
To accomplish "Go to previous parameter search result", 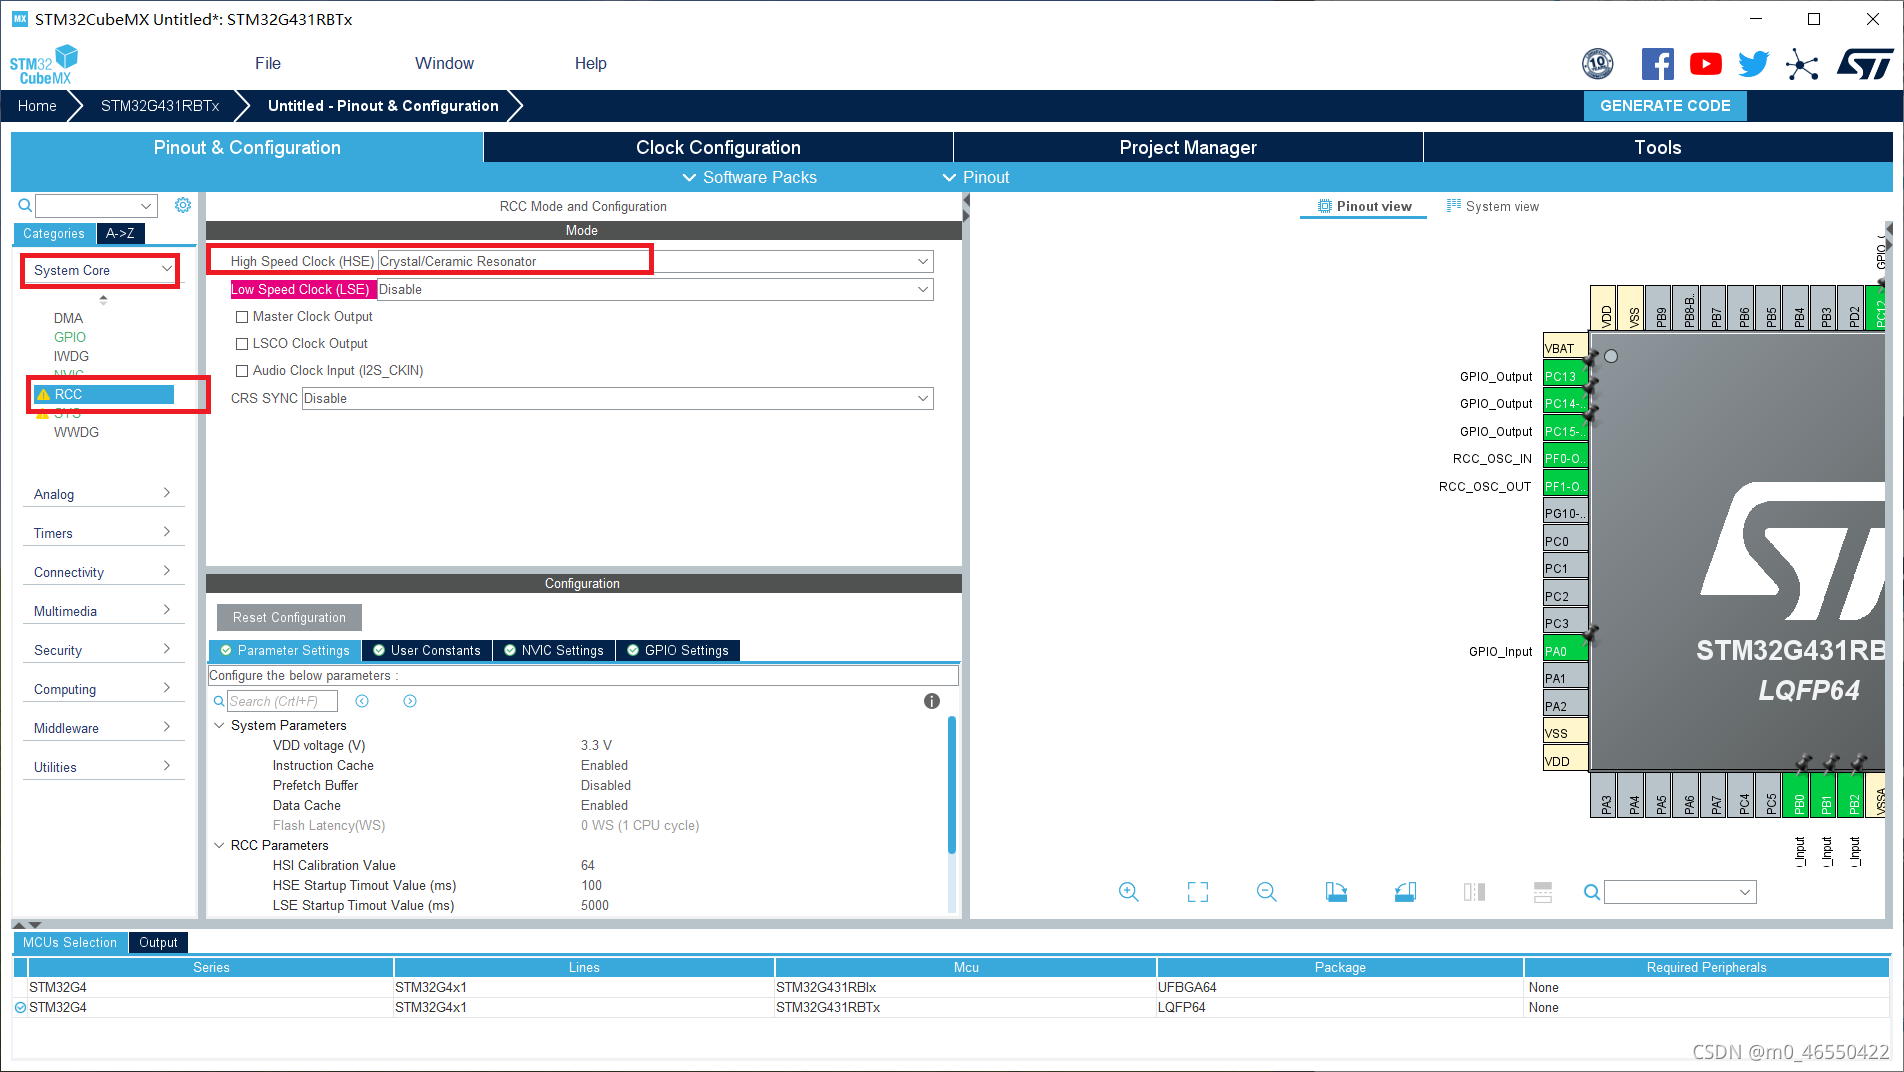I will [362, 701].
